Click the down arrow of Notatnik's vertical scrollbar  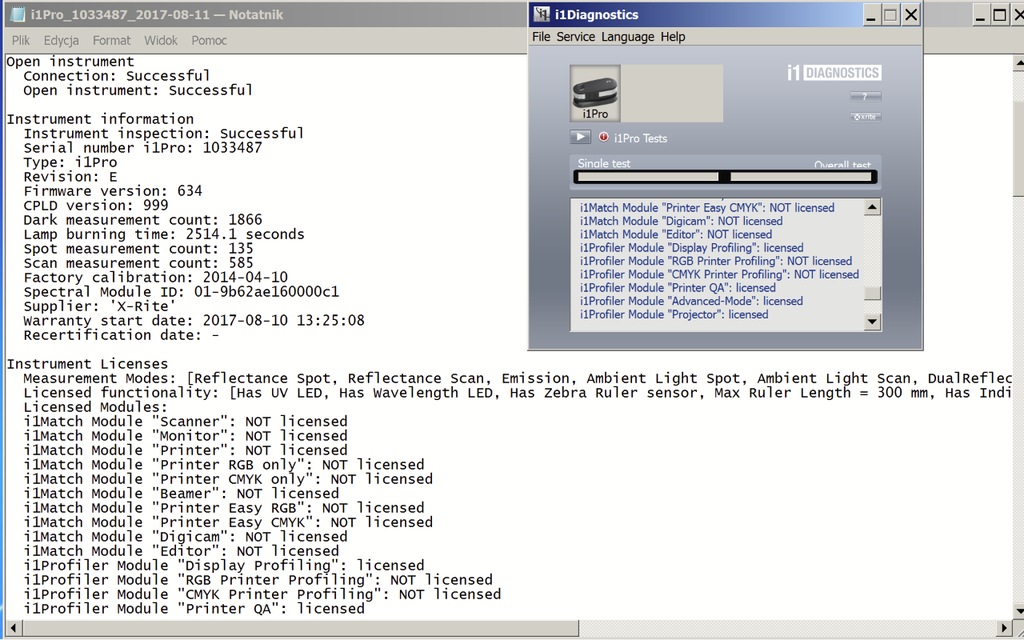pos(1018,612)
